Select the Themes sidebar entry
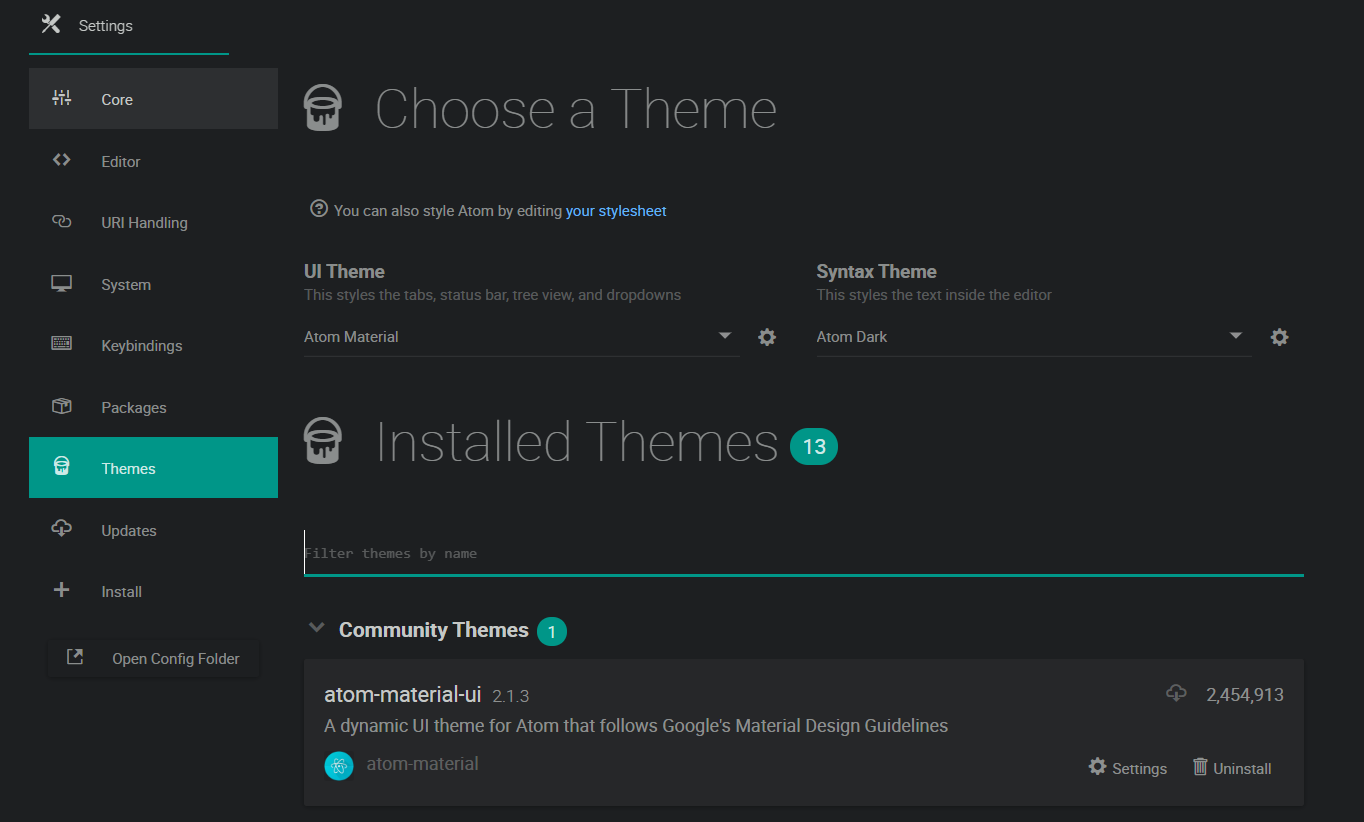Screen dimensions: 1364x822 (x=153, y=468)
